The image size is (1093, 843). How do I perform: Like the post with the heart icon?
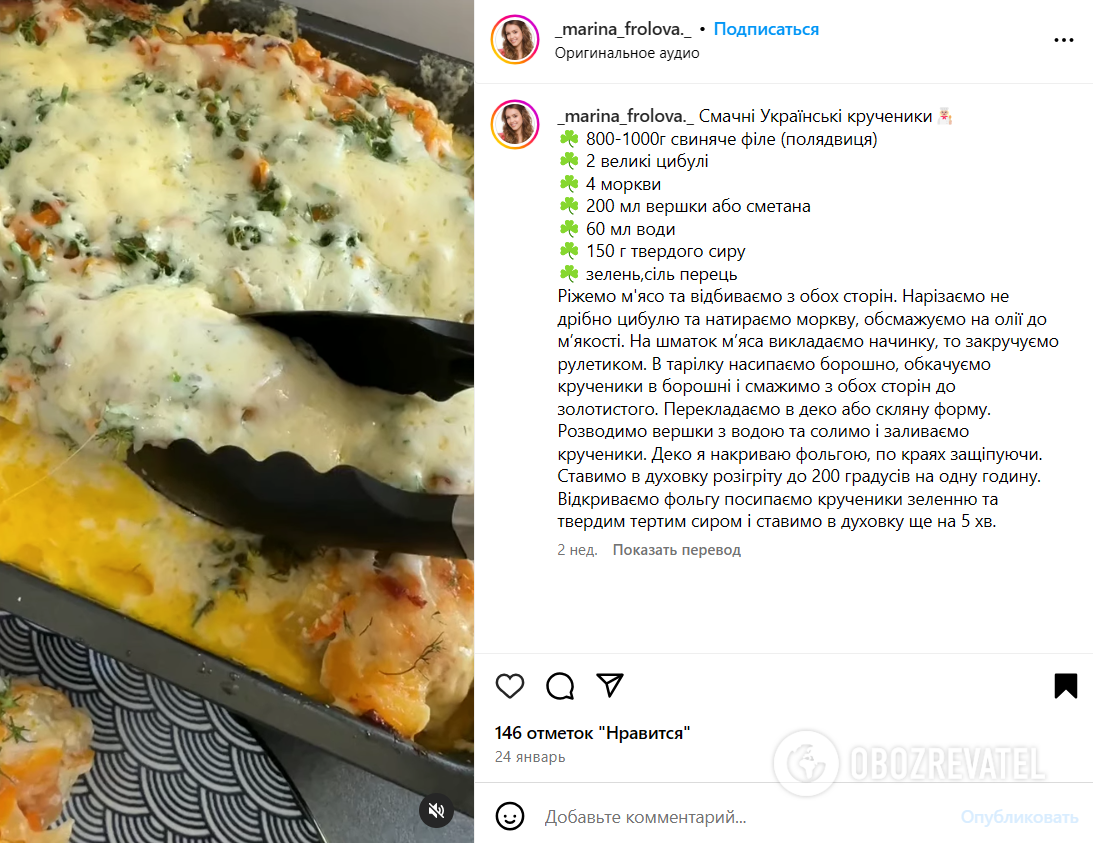(x=510, y=686)
